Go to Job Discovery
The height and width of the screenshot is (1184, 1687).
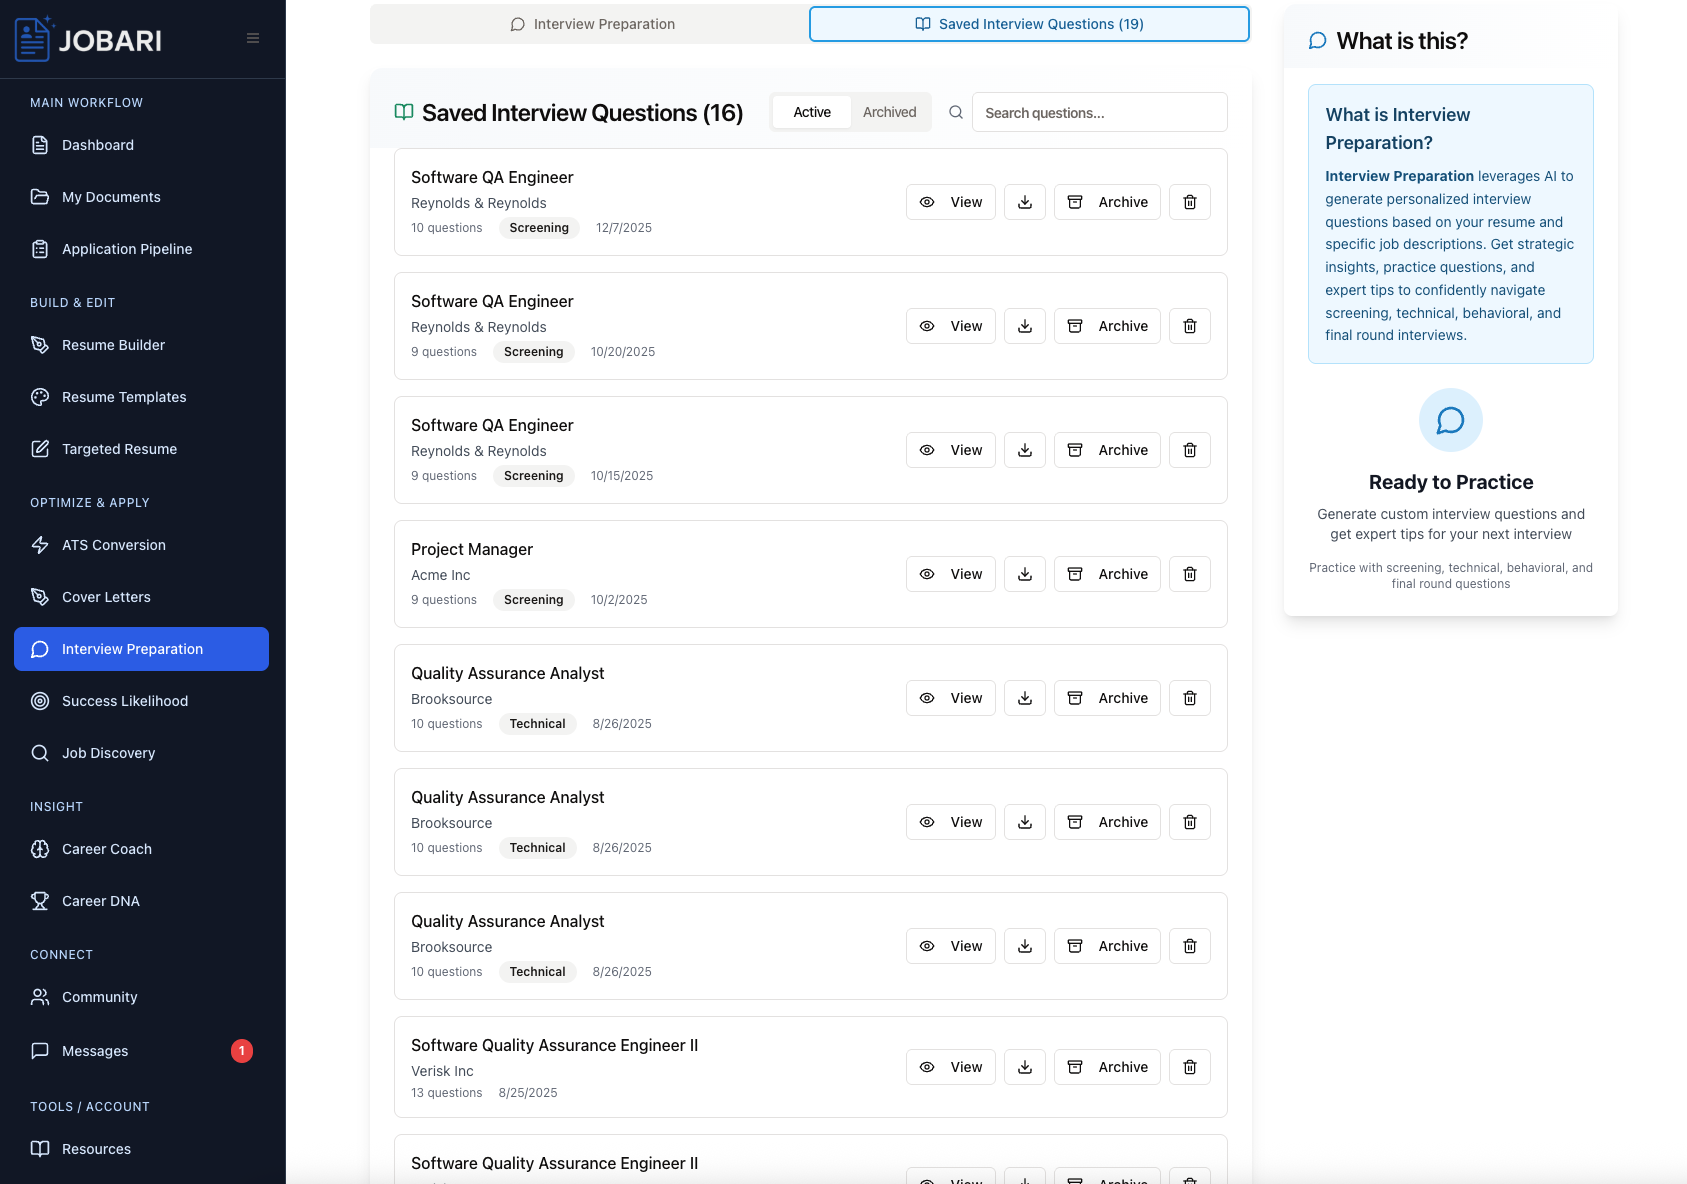point(108,753)
